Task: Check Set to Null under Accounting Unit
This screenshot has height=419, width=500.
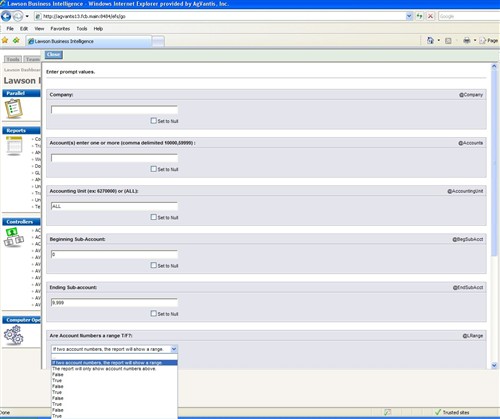Action: (153, 217)
